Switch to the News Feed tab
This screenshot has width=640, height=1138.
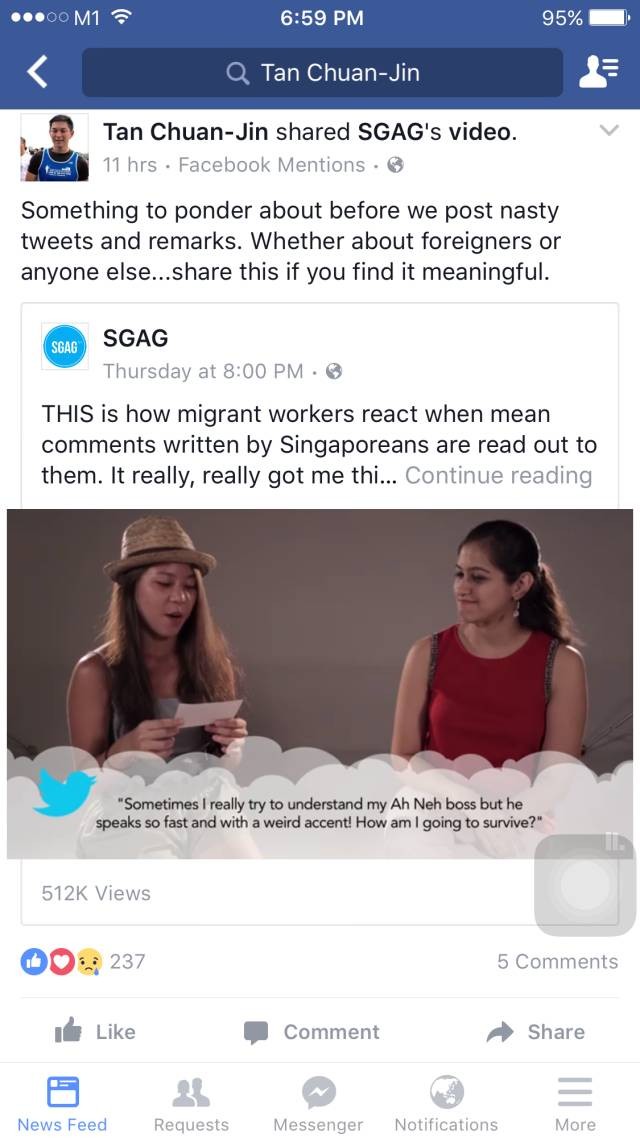pos(62,1102)
